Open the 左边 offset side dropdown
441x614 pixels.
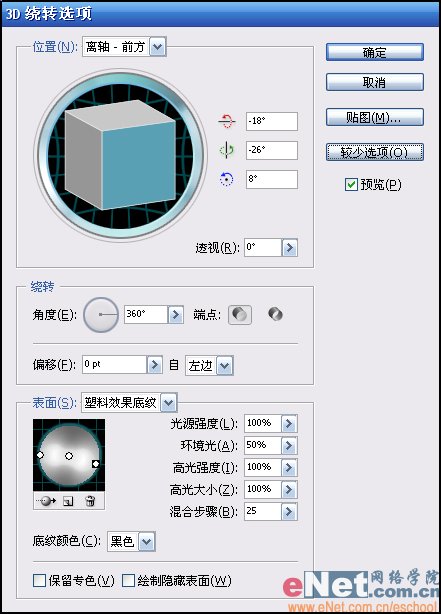(224, 366)
